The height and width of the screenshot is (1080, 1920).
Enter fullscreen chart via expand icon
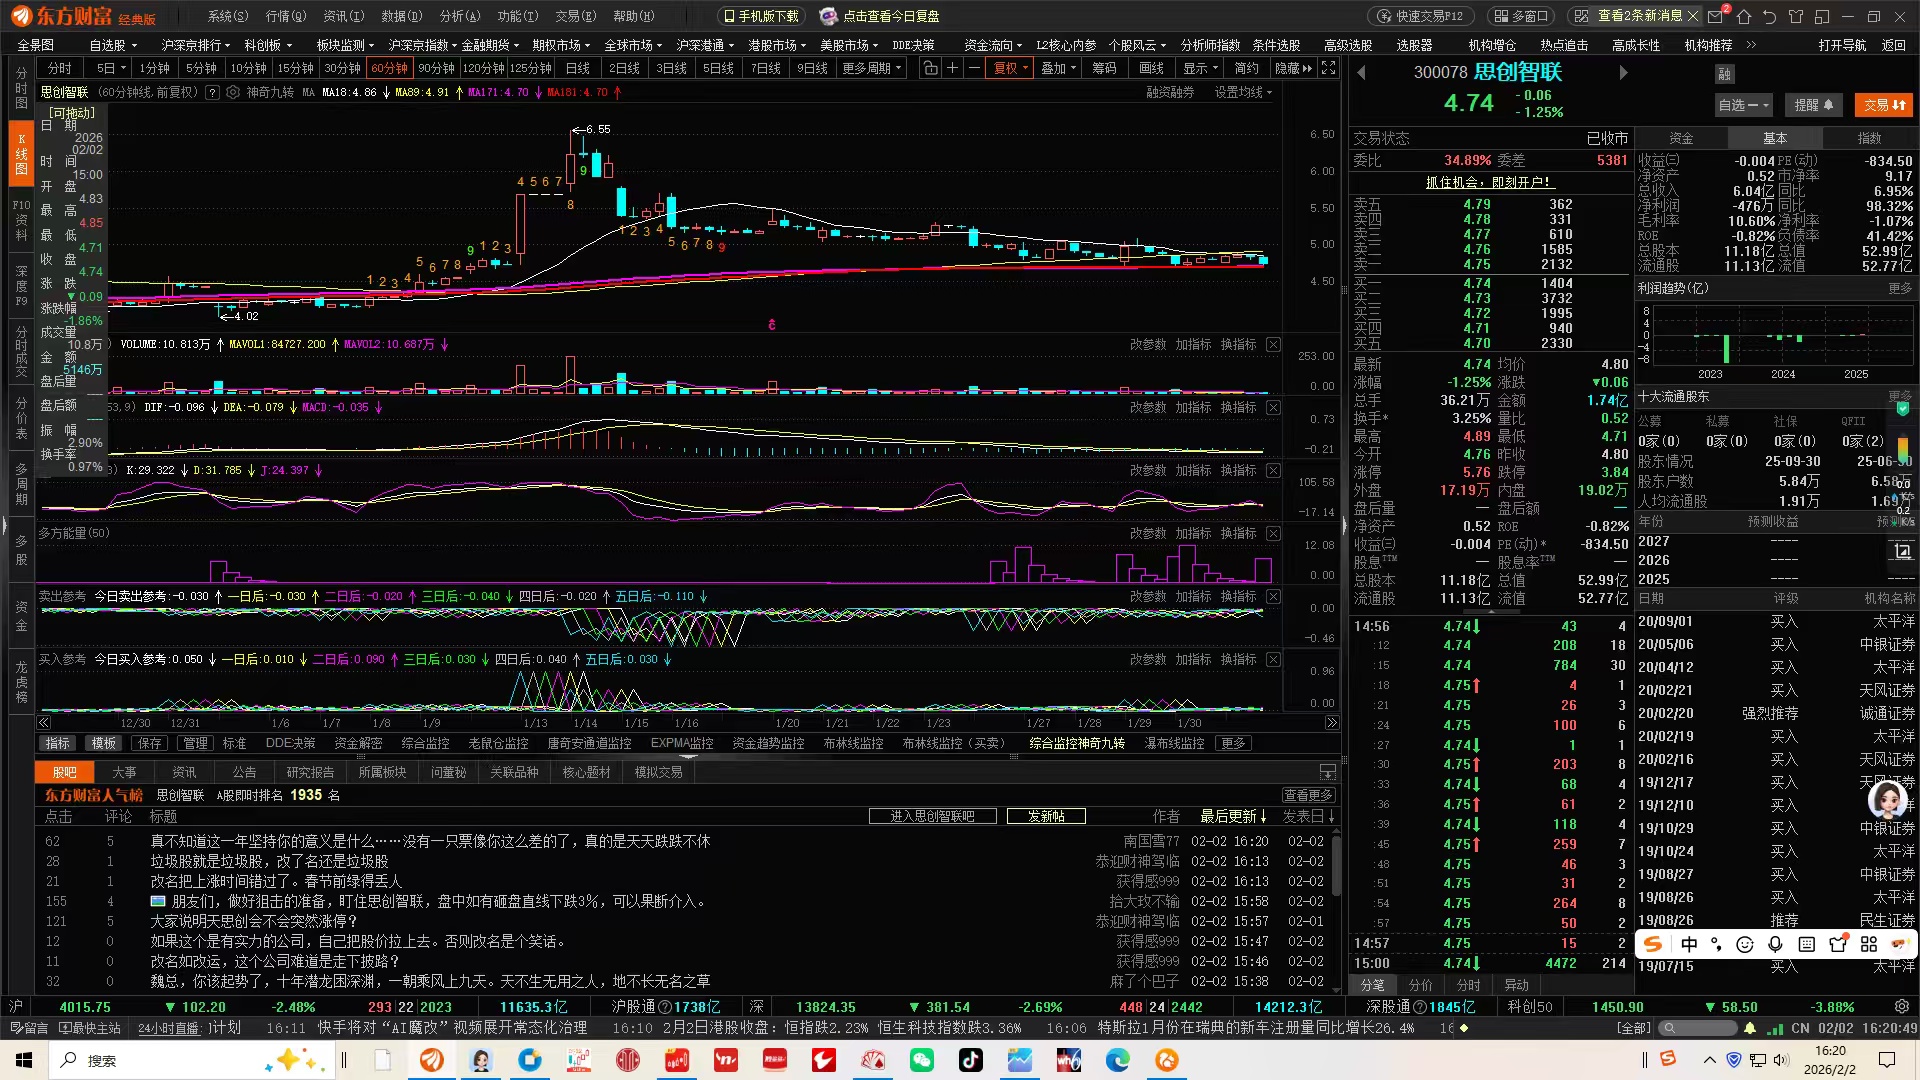[x=1328, y=68]
